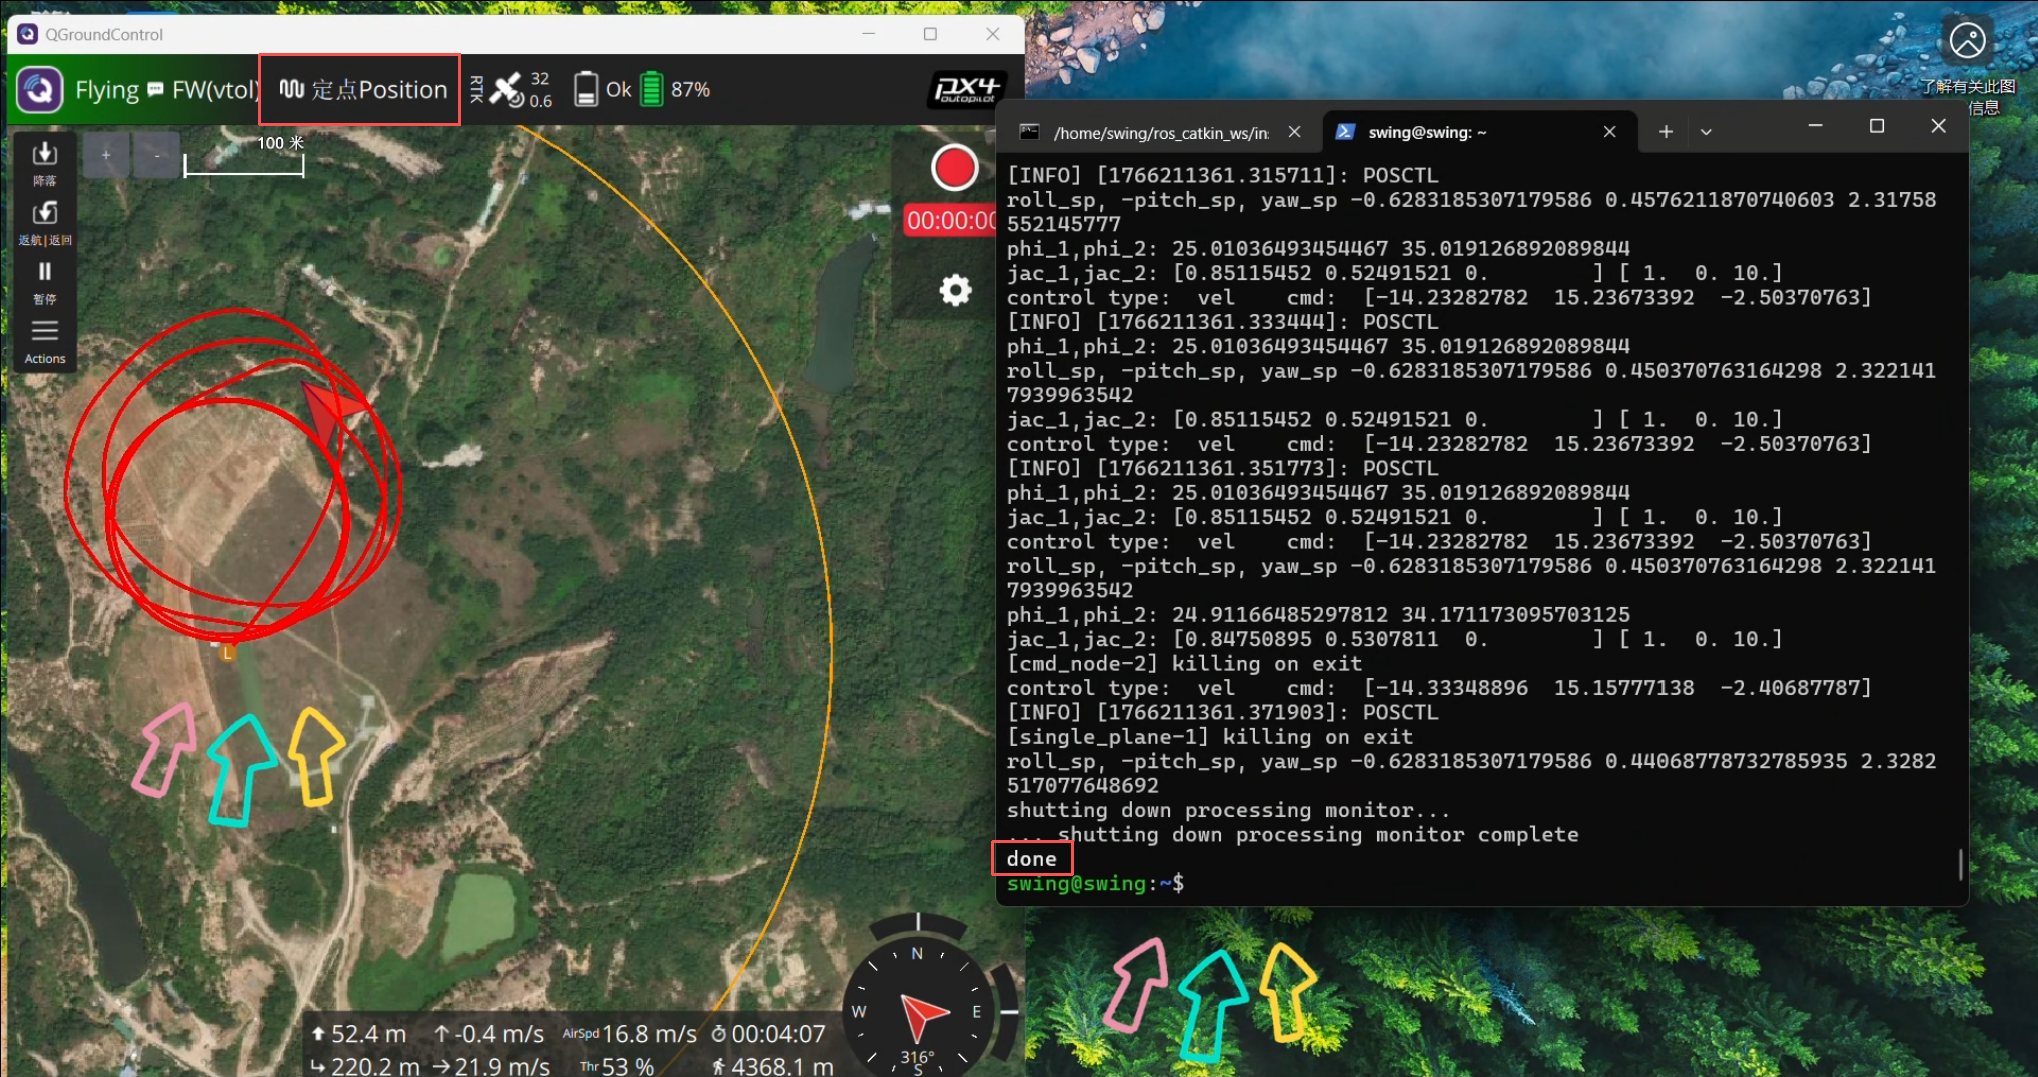2038x1077 pixels.
Task: Open the 定点Position flight mode selector
Action: (361, 89)
